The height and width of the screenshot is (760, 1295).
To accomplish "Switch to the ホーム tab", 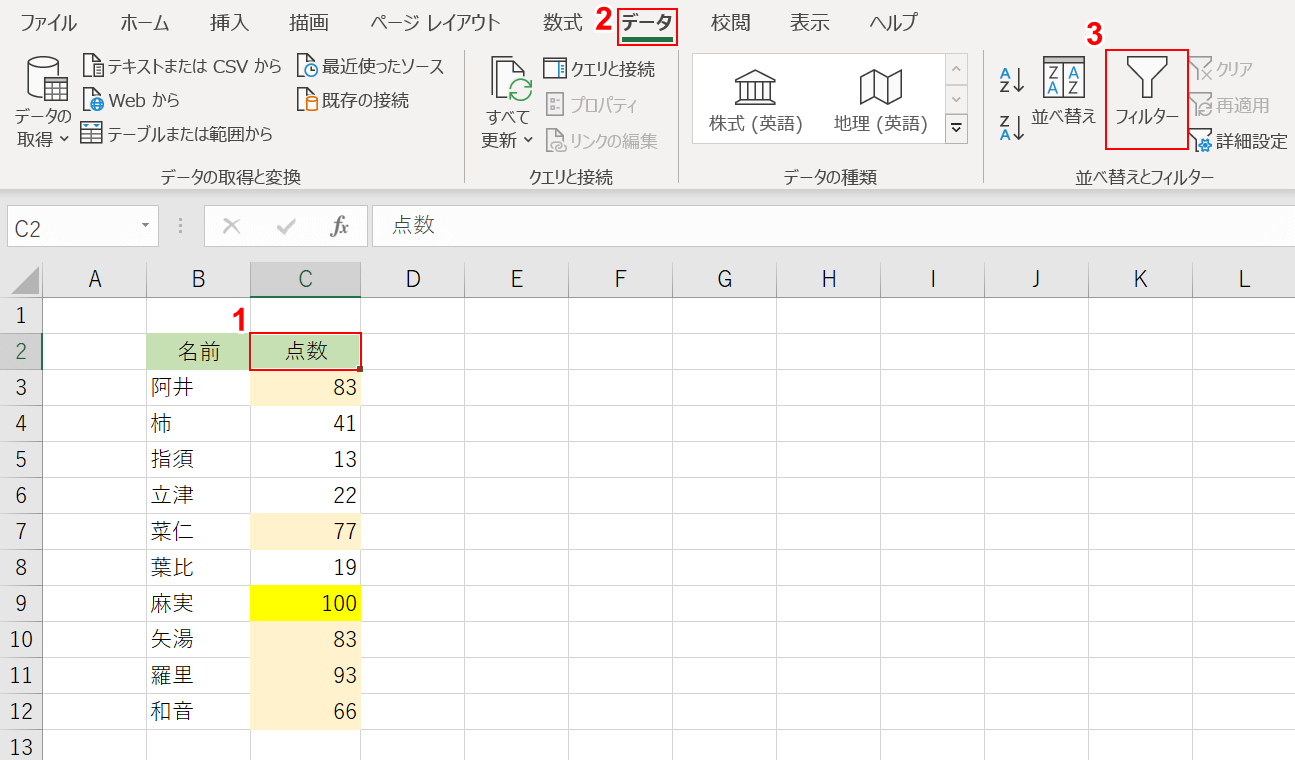I will point(144,22).
